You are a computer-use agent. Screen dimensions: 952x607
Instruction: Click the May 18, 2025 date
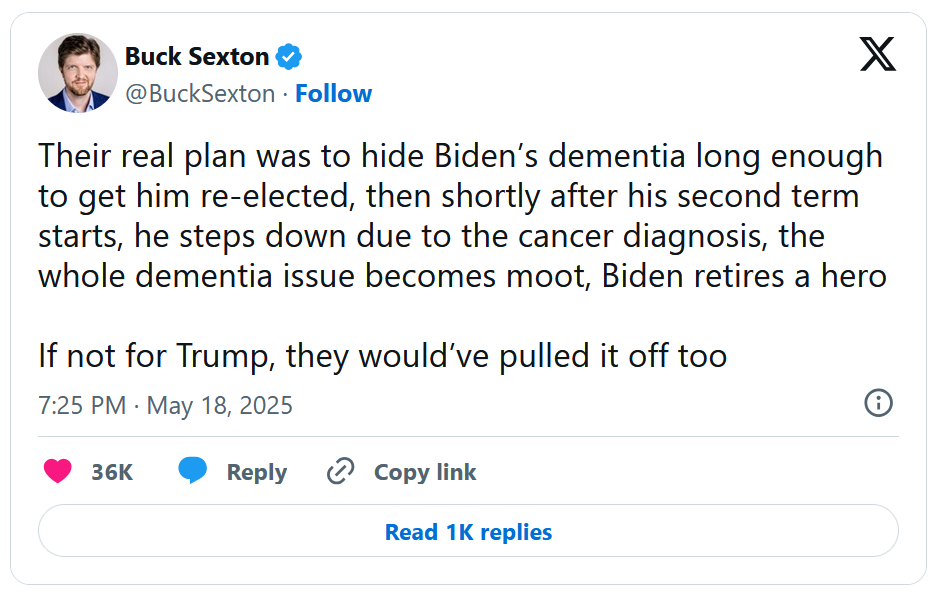tap(220, 405)
